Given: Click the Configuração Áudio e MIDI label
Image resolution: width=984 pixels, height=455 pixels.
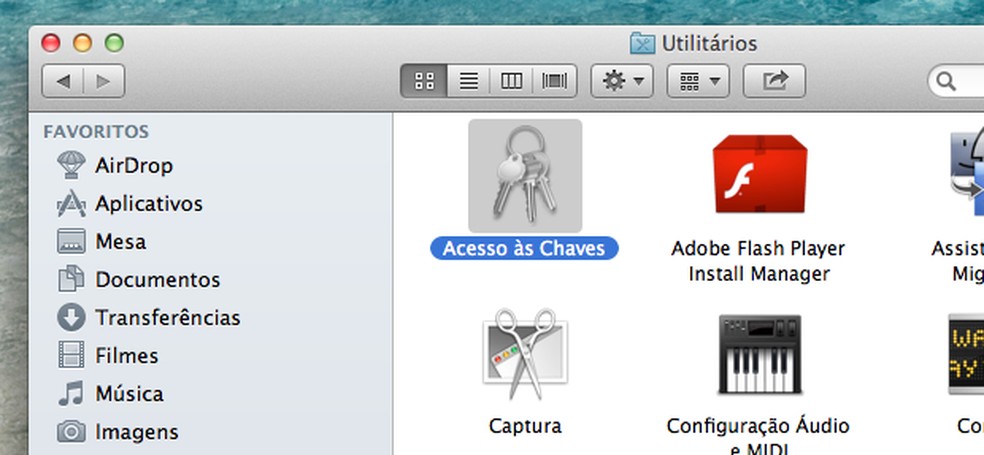Looking at the screenshot, I should (758, 437).
